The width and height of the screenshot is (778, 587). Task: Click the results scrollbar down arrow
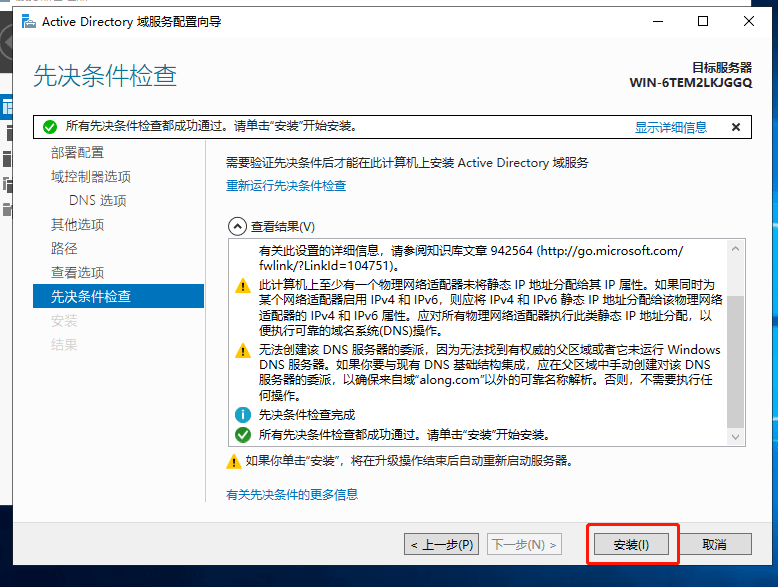click(735, 437)
